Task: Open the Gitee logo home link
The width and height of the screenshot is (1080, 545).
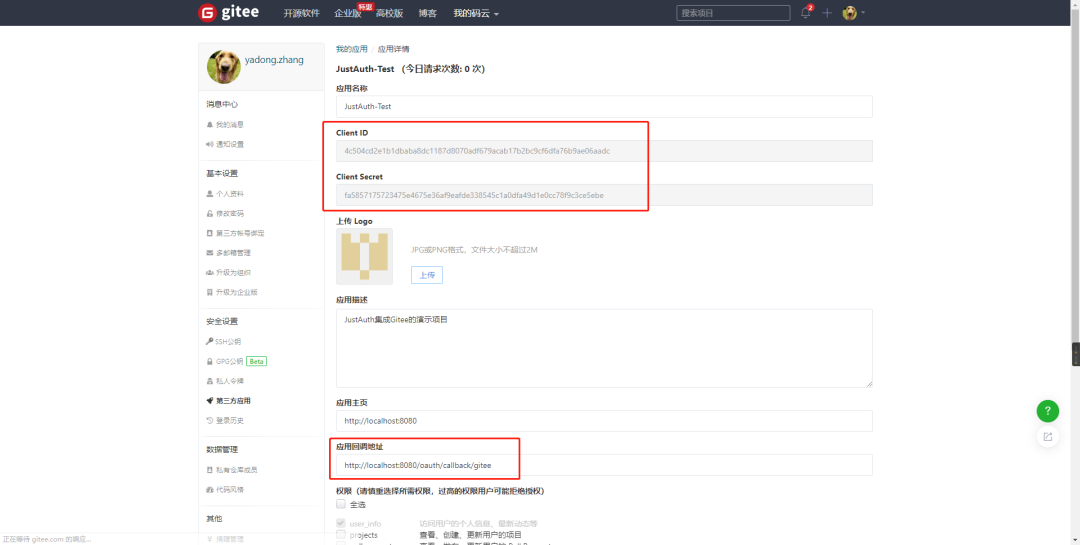Action: 231,13
